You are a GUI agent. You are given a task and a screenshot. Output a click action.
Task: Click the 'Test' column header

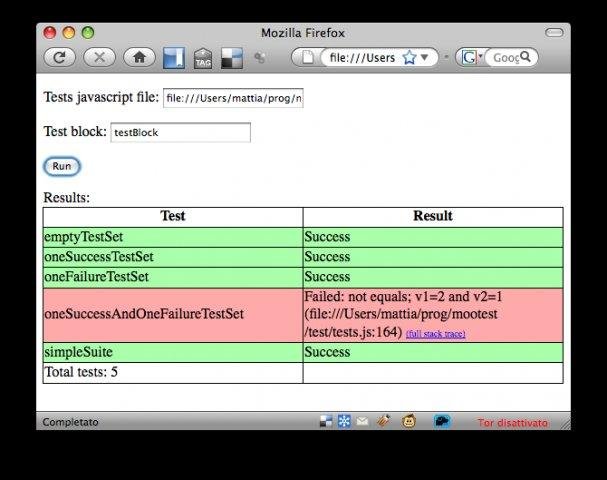(x=173, y=216)
